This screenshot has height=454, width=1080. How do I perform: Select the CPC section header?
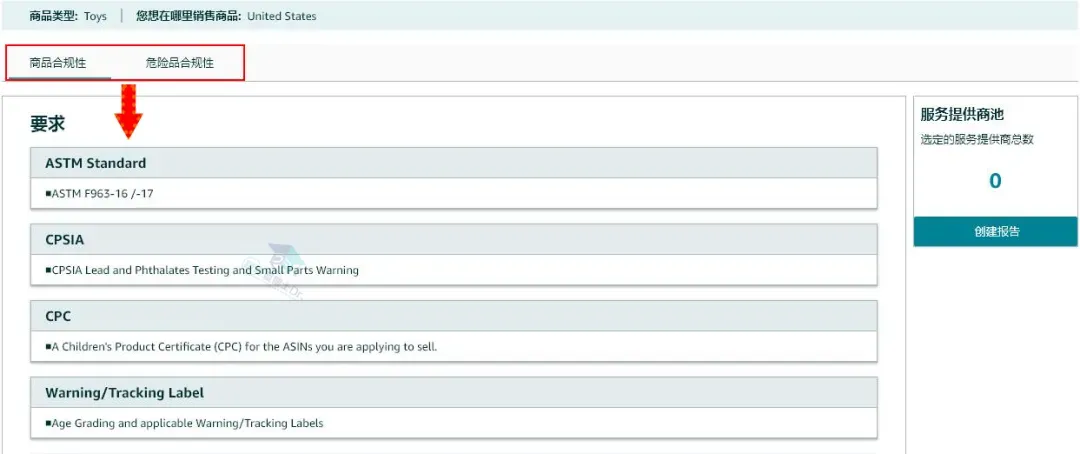click(x=454, y=316)
